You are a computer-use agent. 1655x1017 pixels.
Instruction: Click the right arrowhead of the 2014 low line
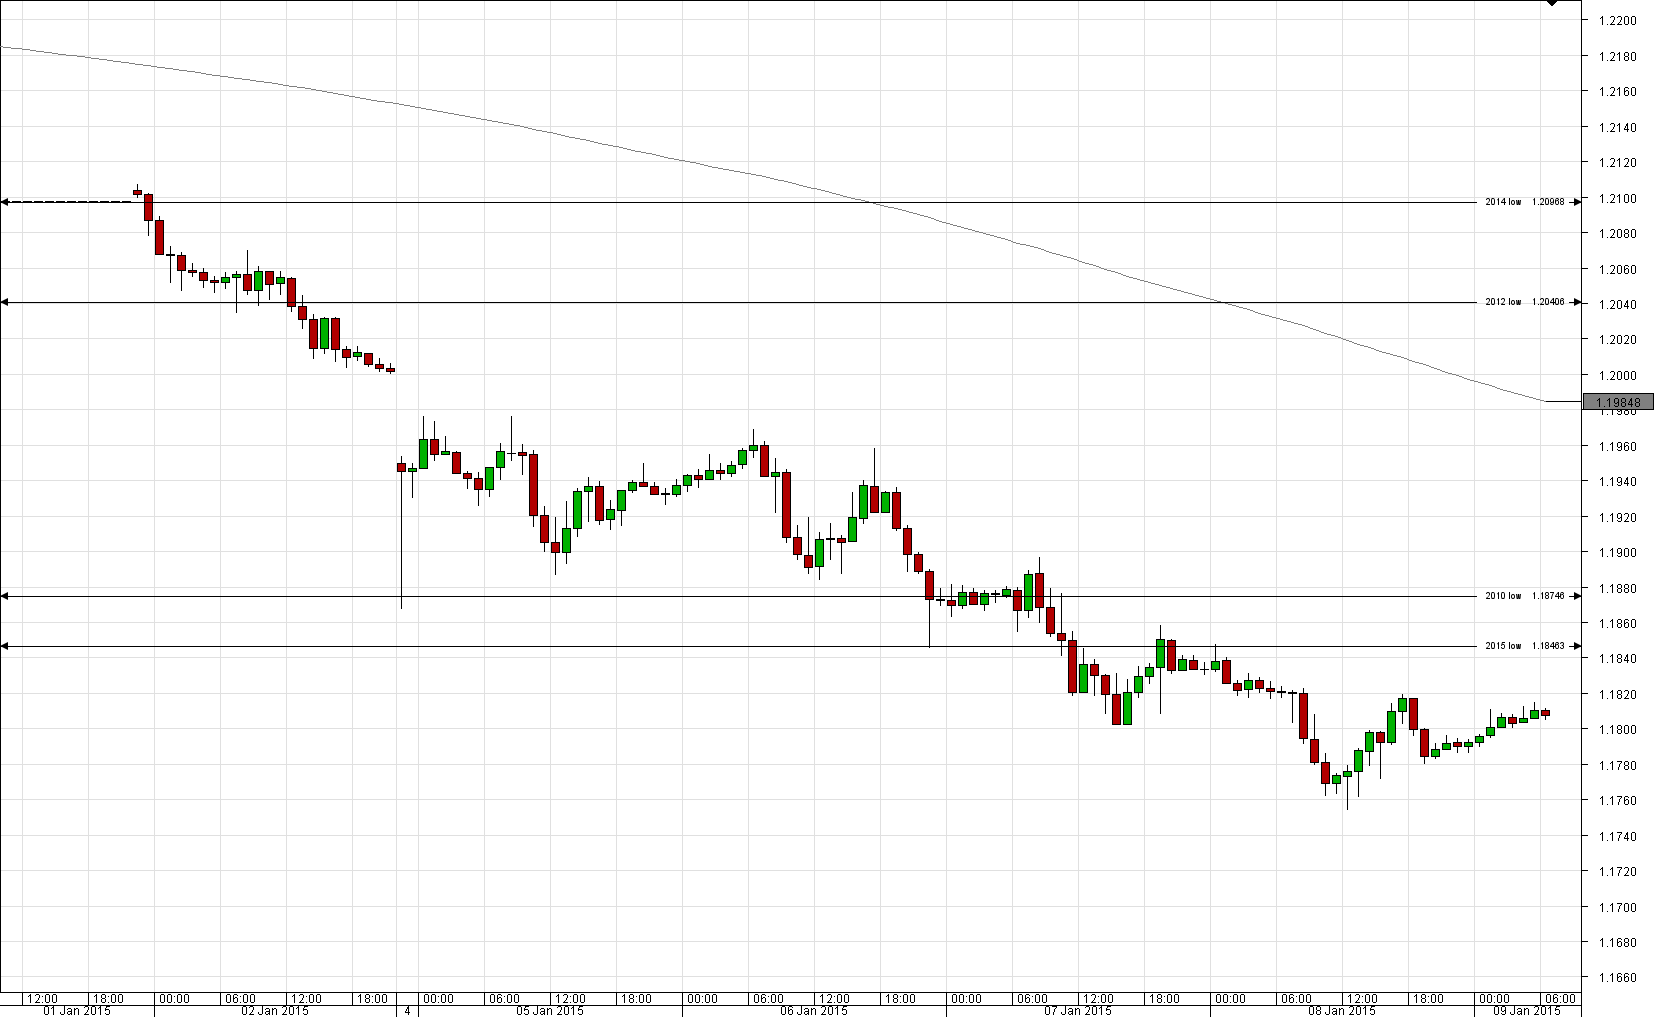pyautogui.click(x=1578, y=202)
